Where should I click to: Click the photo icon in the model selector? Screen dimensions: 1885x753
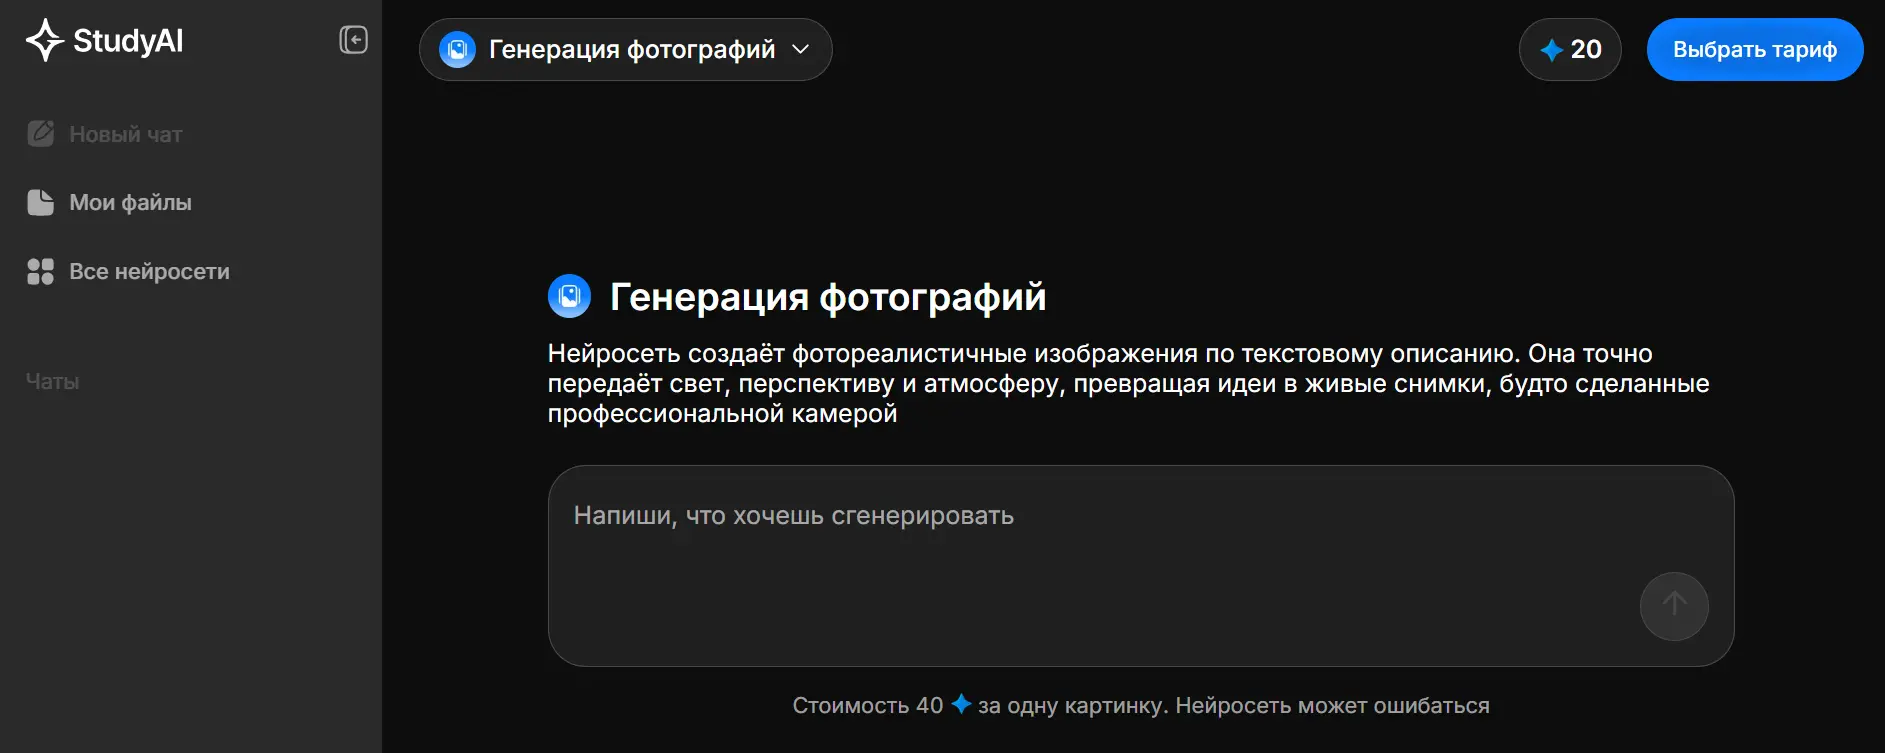point(458,50)
